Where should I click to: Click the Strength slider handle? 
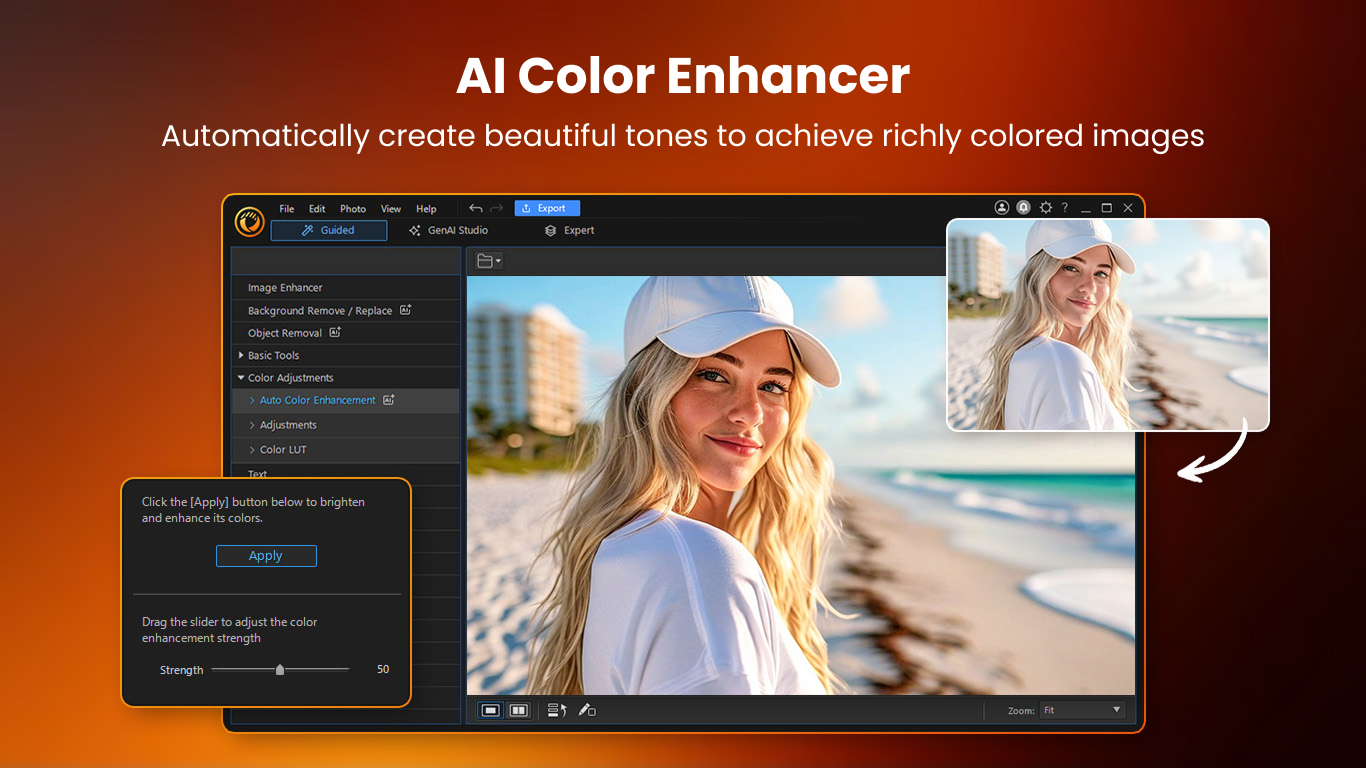[x=280, y=670]
